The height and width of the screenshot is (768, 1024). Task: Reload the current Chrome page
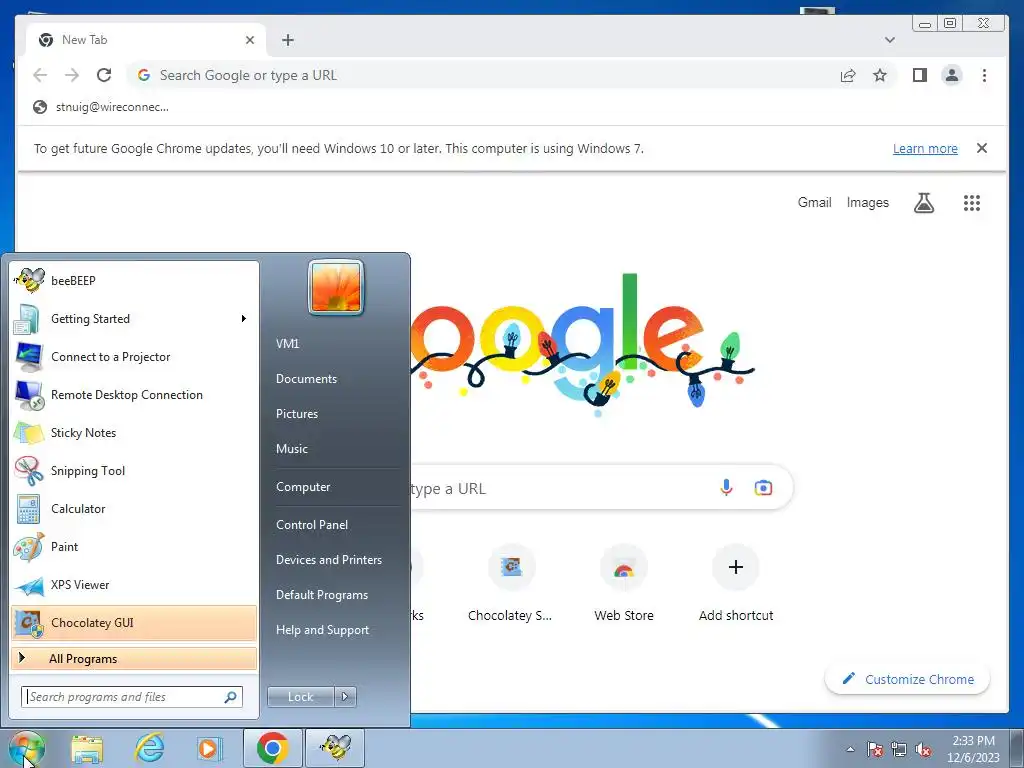coord(104,75)
